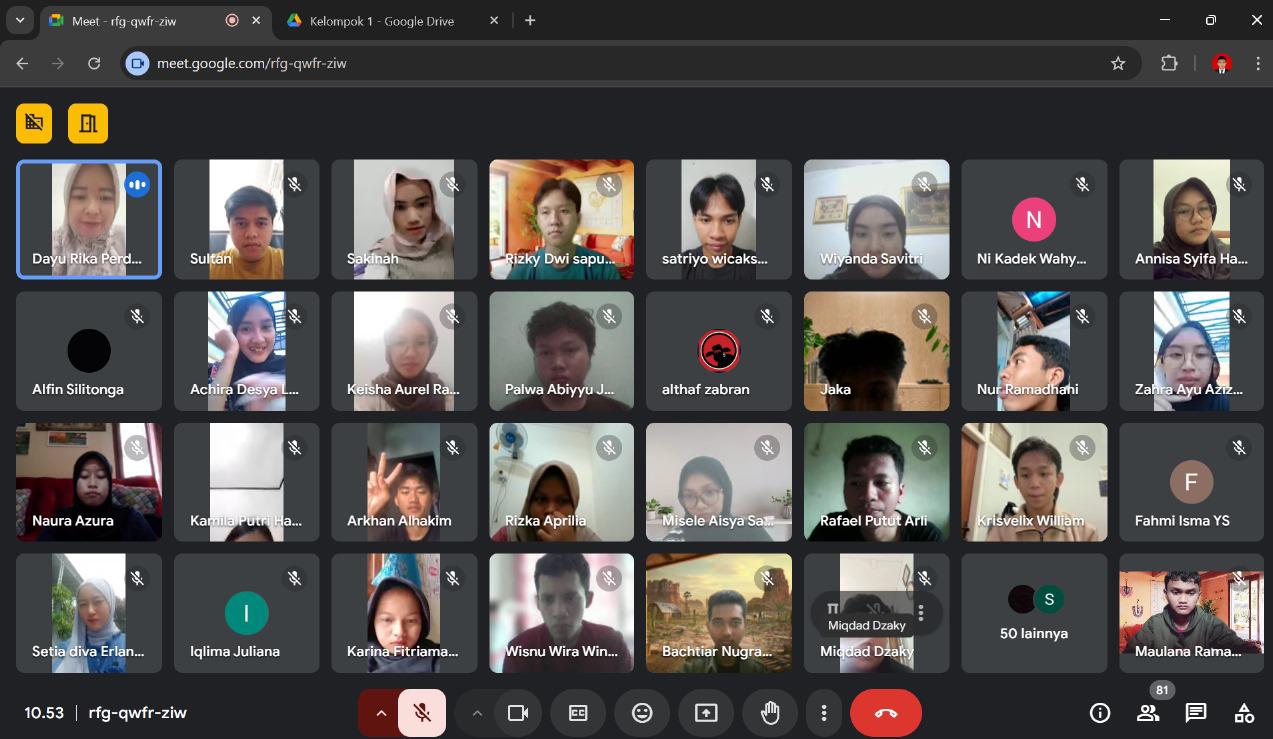Expand the audio settings chevron
Viewport: 1273px width, 739px height.
380,713
